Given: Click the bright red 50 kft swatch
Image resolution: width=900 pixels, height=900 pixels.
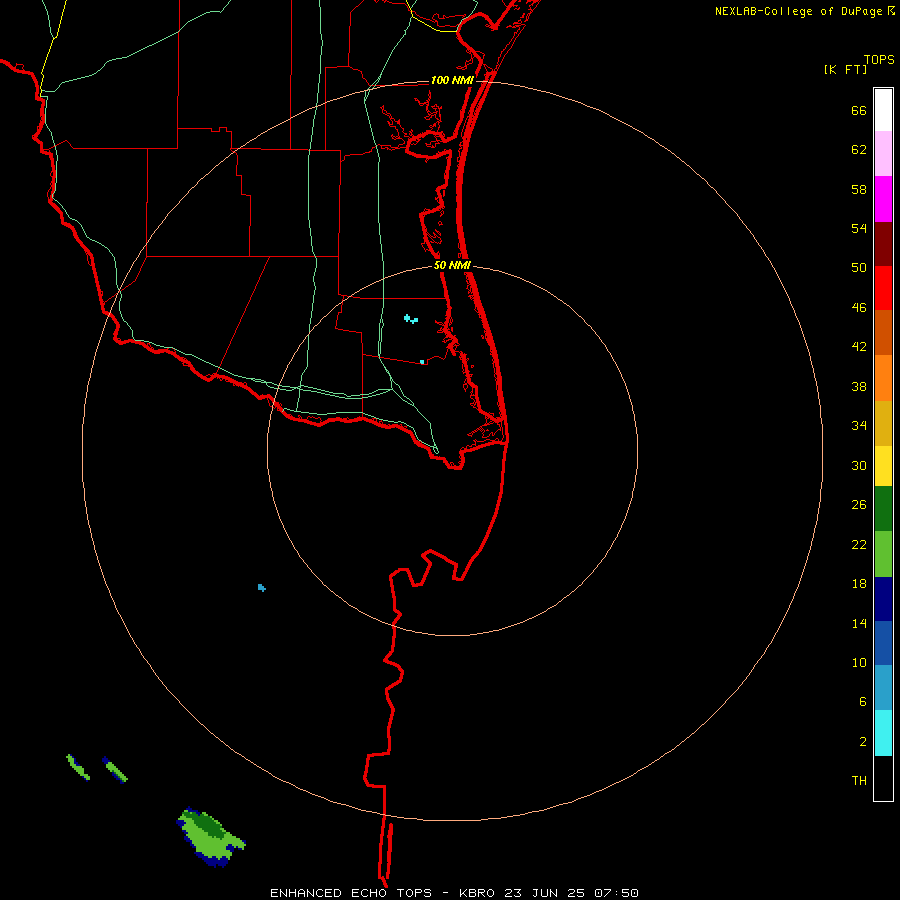Looking at the screenshot, I should point(883,288).
